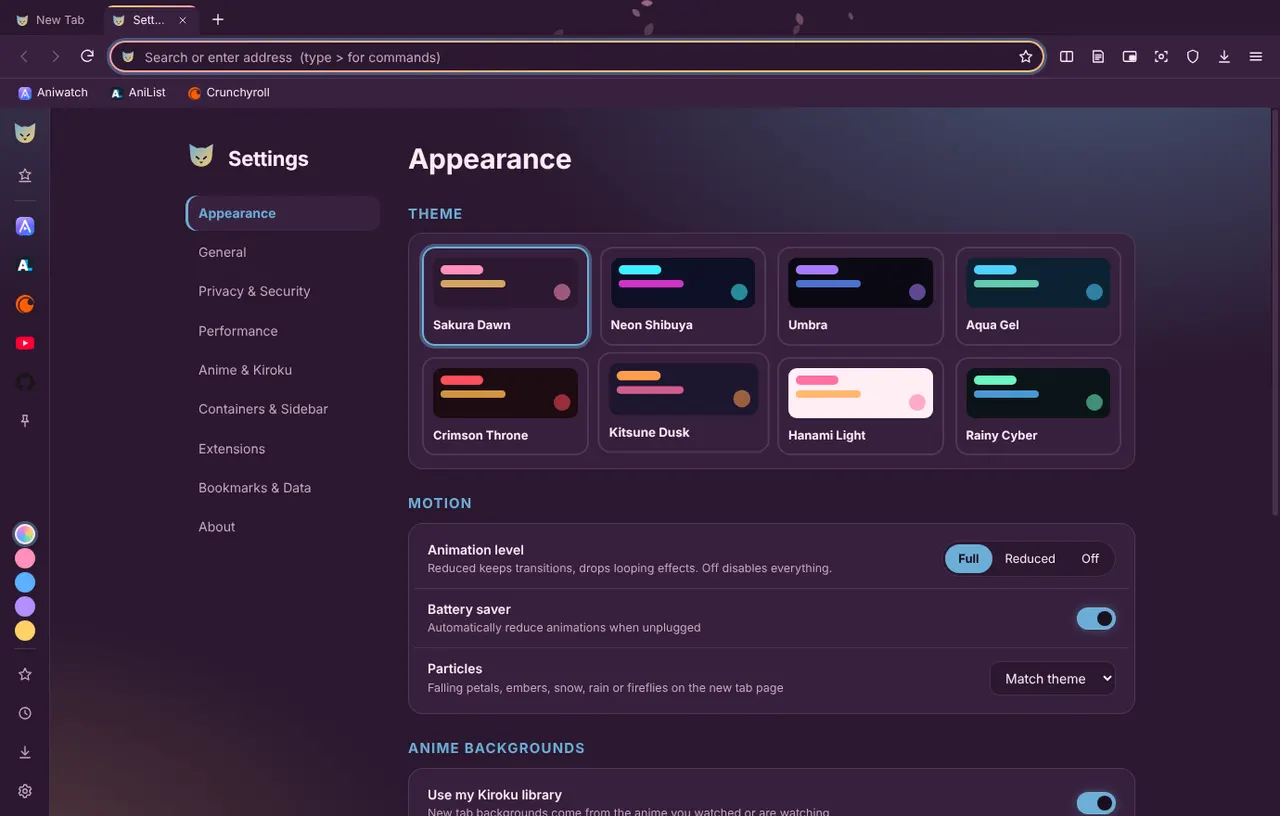
Task: Open Containers & Sidebar settings
Action: 283,409
